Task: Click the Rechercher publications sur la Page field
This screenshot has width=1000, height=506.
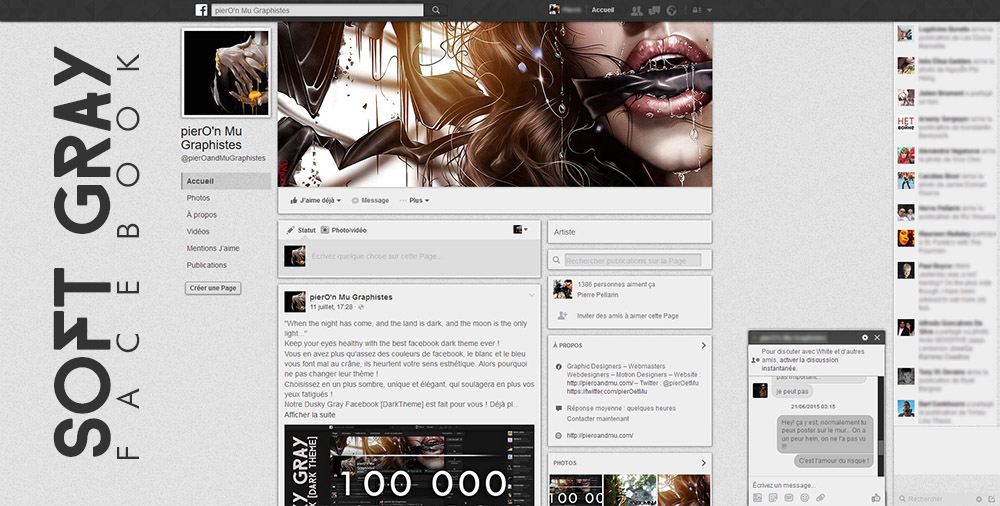Action: 632,260
